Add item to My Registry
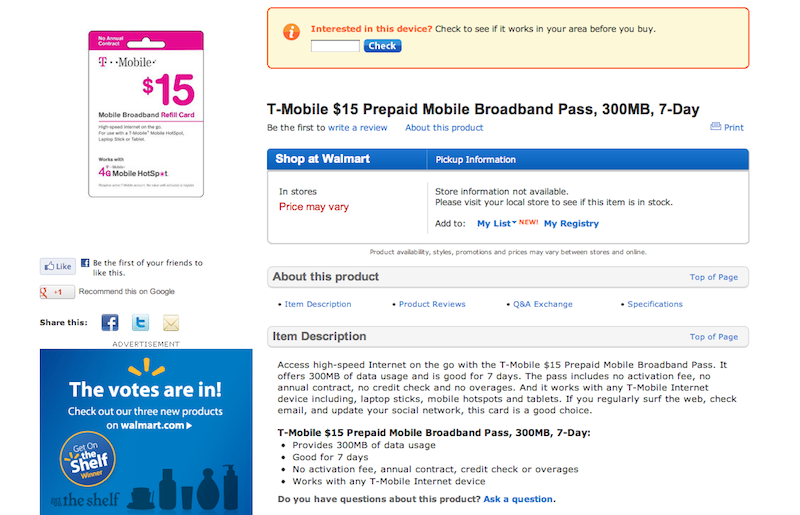The height and width of the screenshot is (515, 800). (x=571, y=224)
